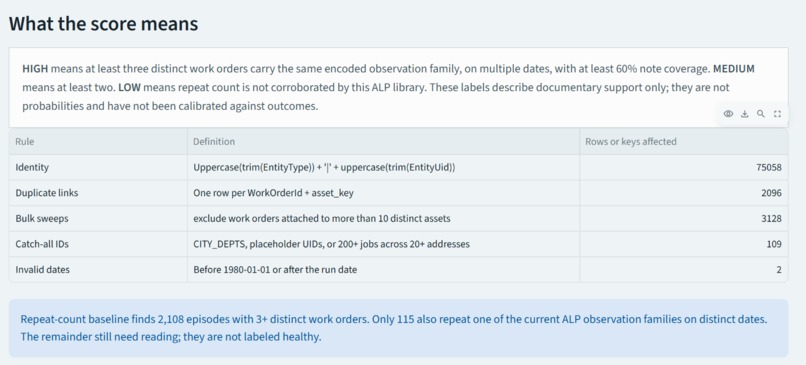Click the Uppercase(trim(EntityType)) definition cell

click(x=383, y=167)
